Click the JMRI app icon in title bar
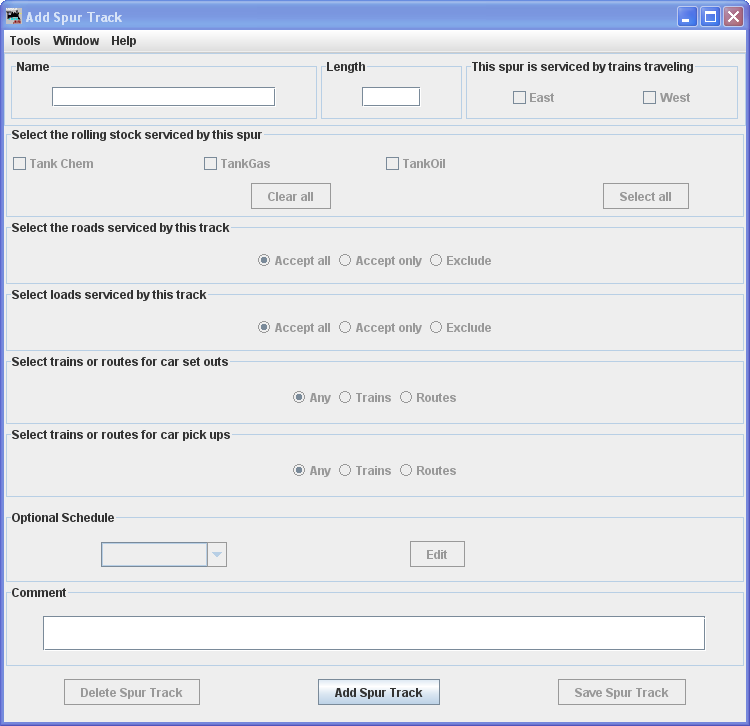The width and height of the screenshot is (750, 726). 13,17
